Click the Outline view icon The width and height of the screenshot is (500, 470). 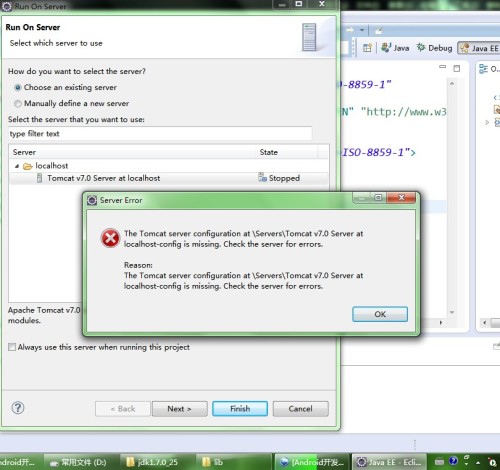(483, 69)
